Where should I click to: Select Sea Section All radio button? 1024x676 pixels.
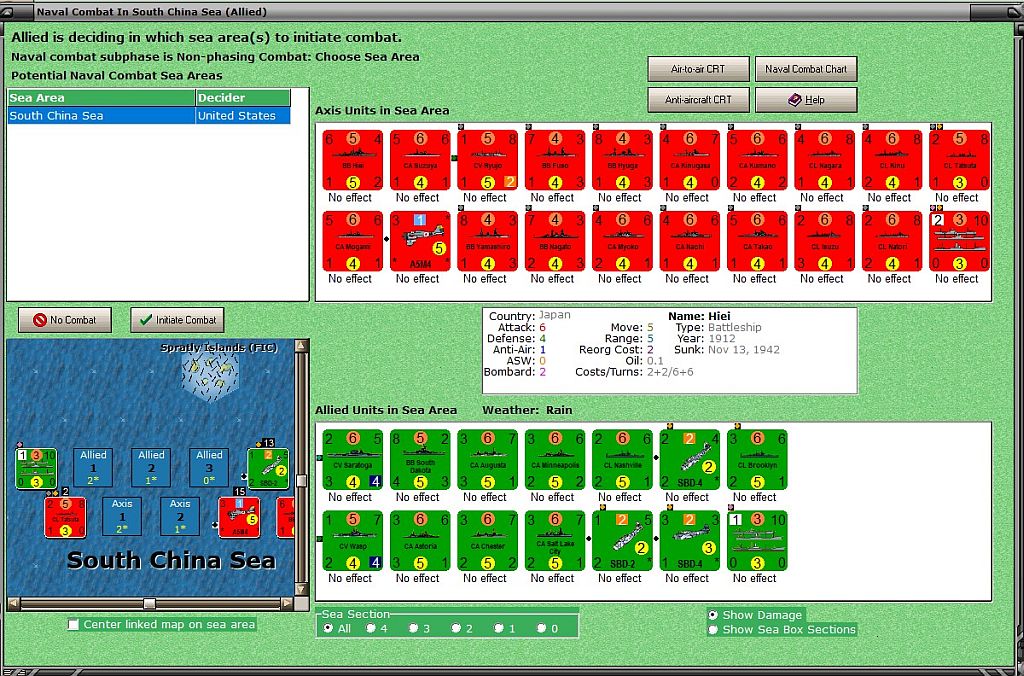click(328, 628)
